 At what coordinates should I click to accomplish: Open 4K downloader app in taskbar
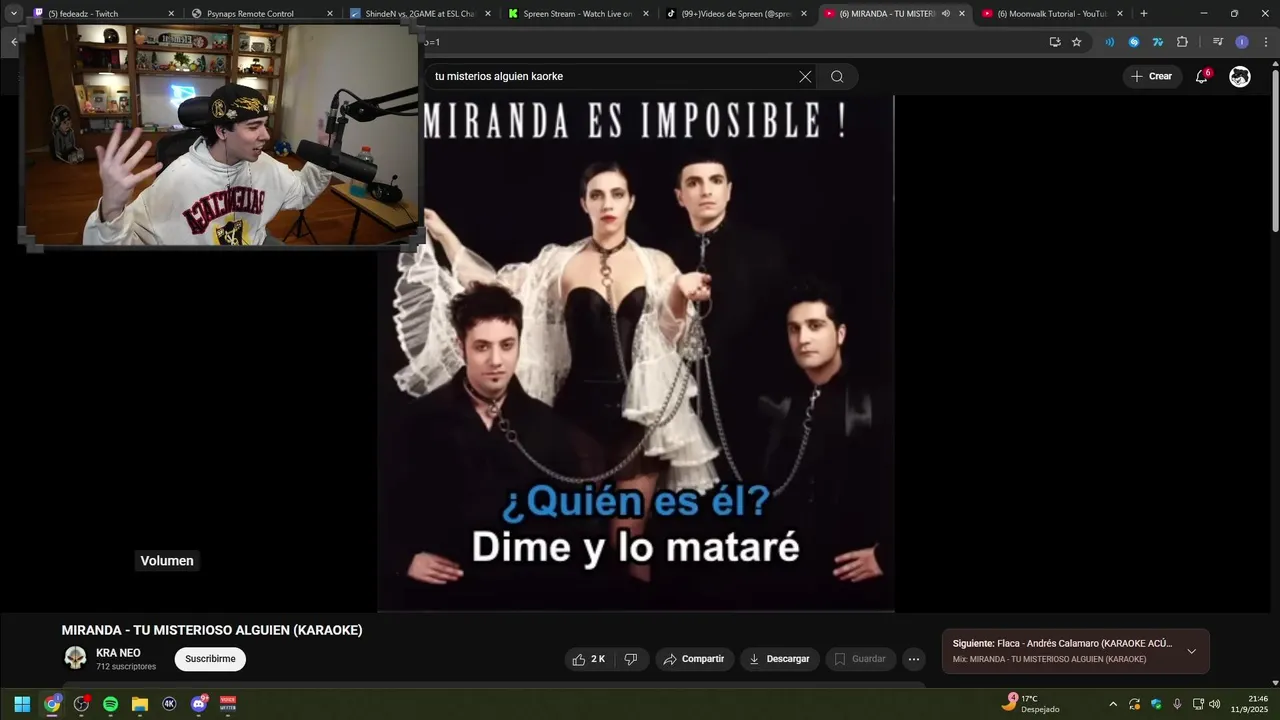click(x=169, y=704)
